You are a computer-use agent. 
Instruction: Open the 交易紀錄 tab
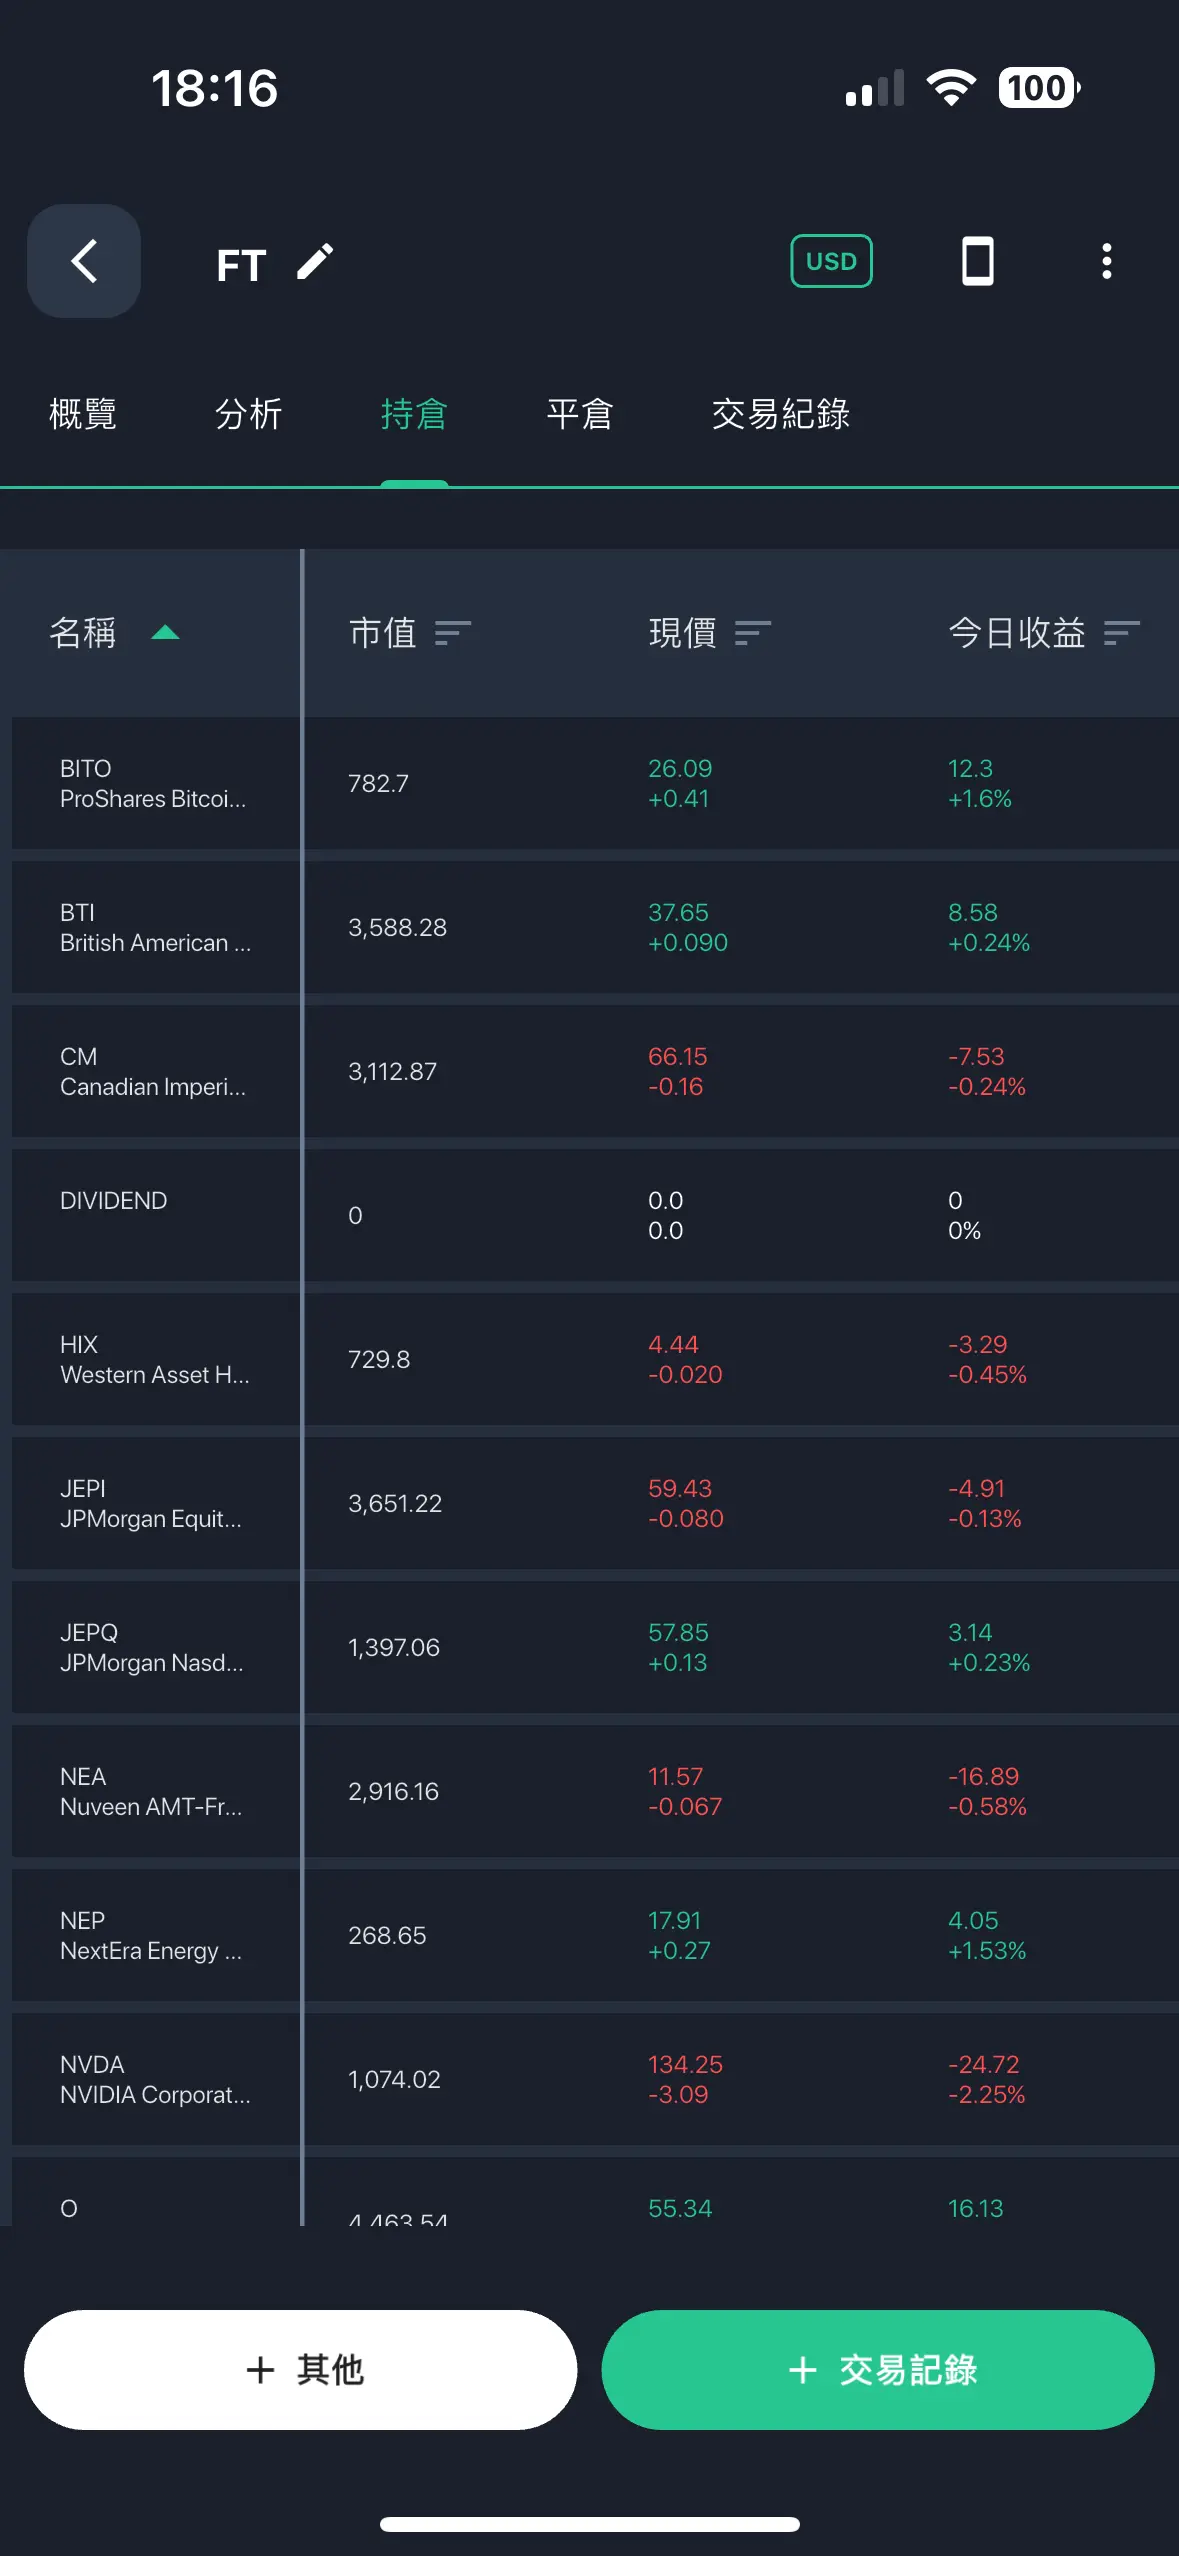click(780, 413)
